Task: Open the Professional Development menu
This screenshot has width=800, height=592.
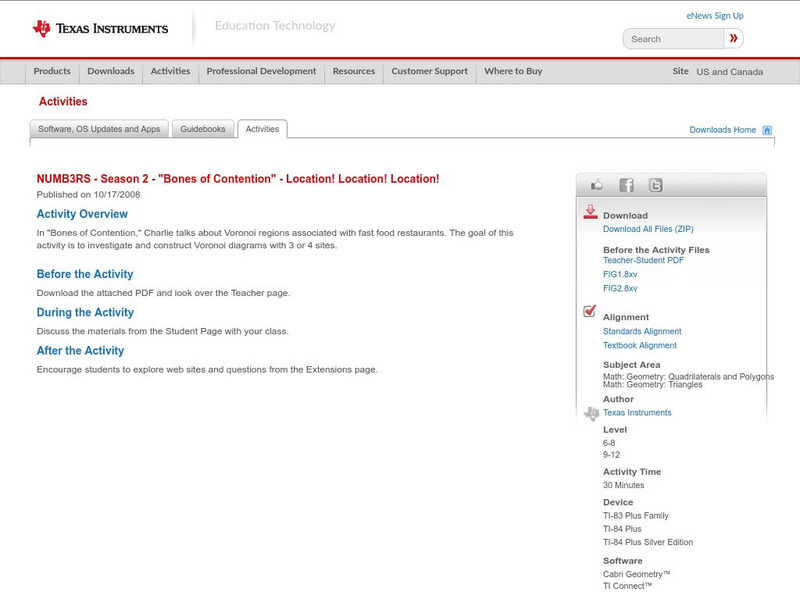Action: pos(261,71)
